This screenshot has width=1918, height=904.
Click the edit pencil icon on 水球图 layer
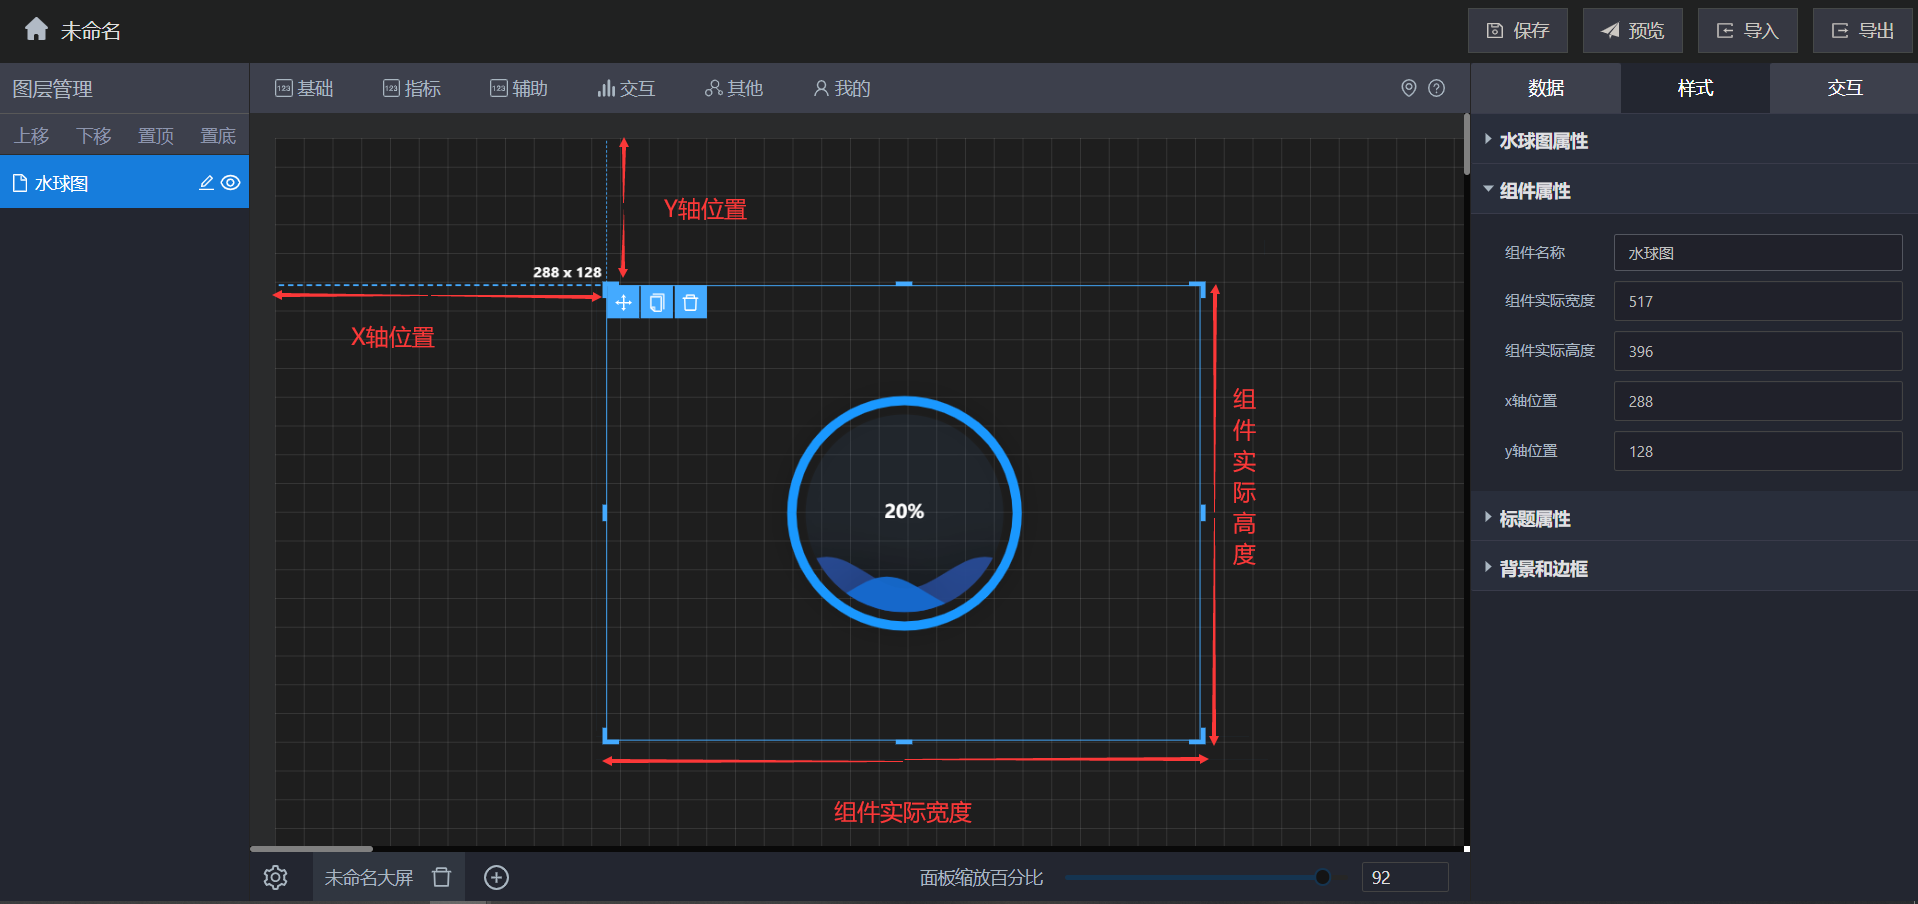[x=207, y=183]
